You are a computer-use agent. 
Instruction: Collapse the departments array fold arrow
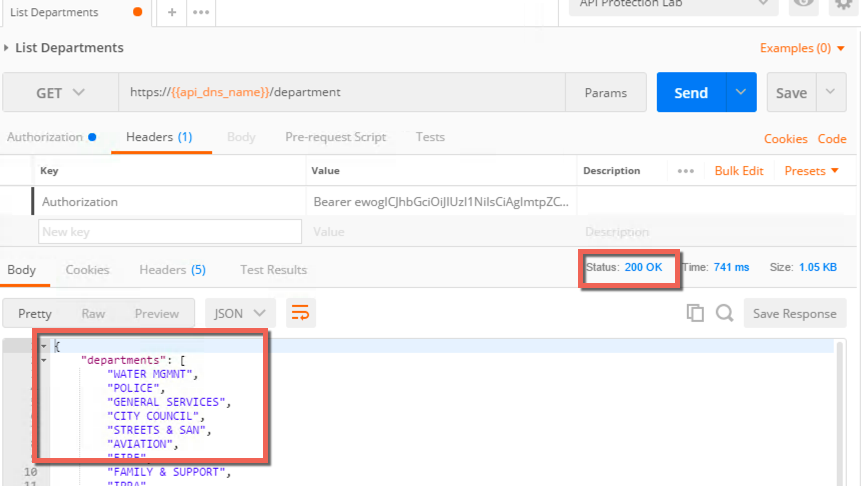43,360
